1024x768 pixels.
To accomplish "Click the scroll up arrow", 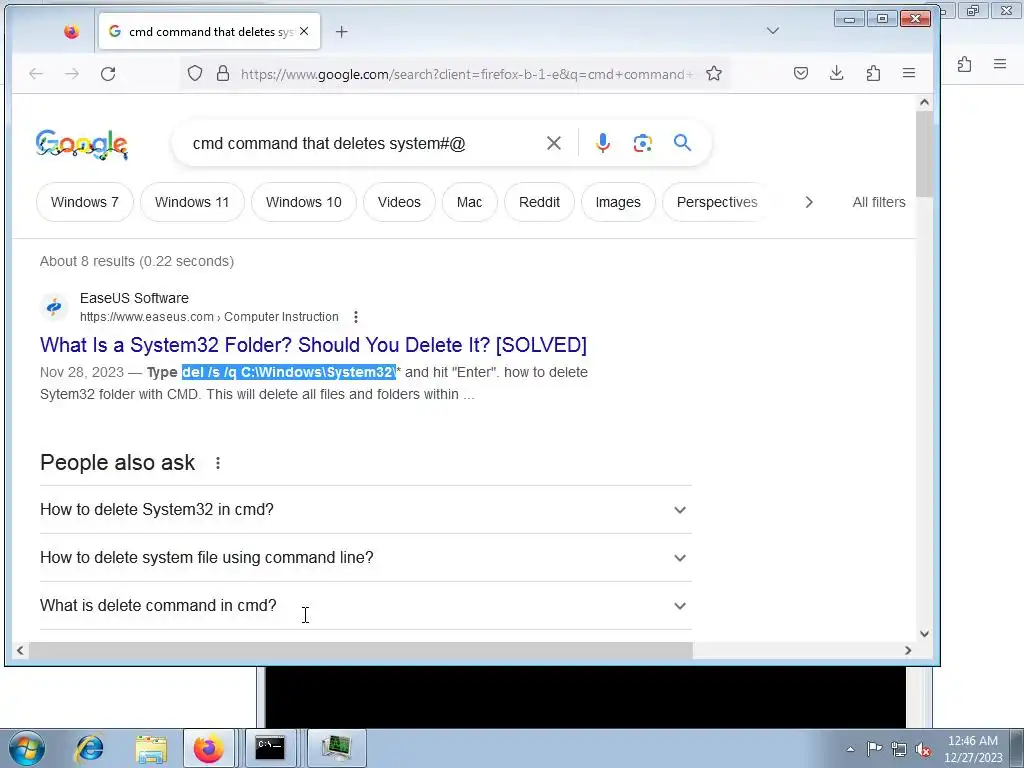I will [924, 102].
